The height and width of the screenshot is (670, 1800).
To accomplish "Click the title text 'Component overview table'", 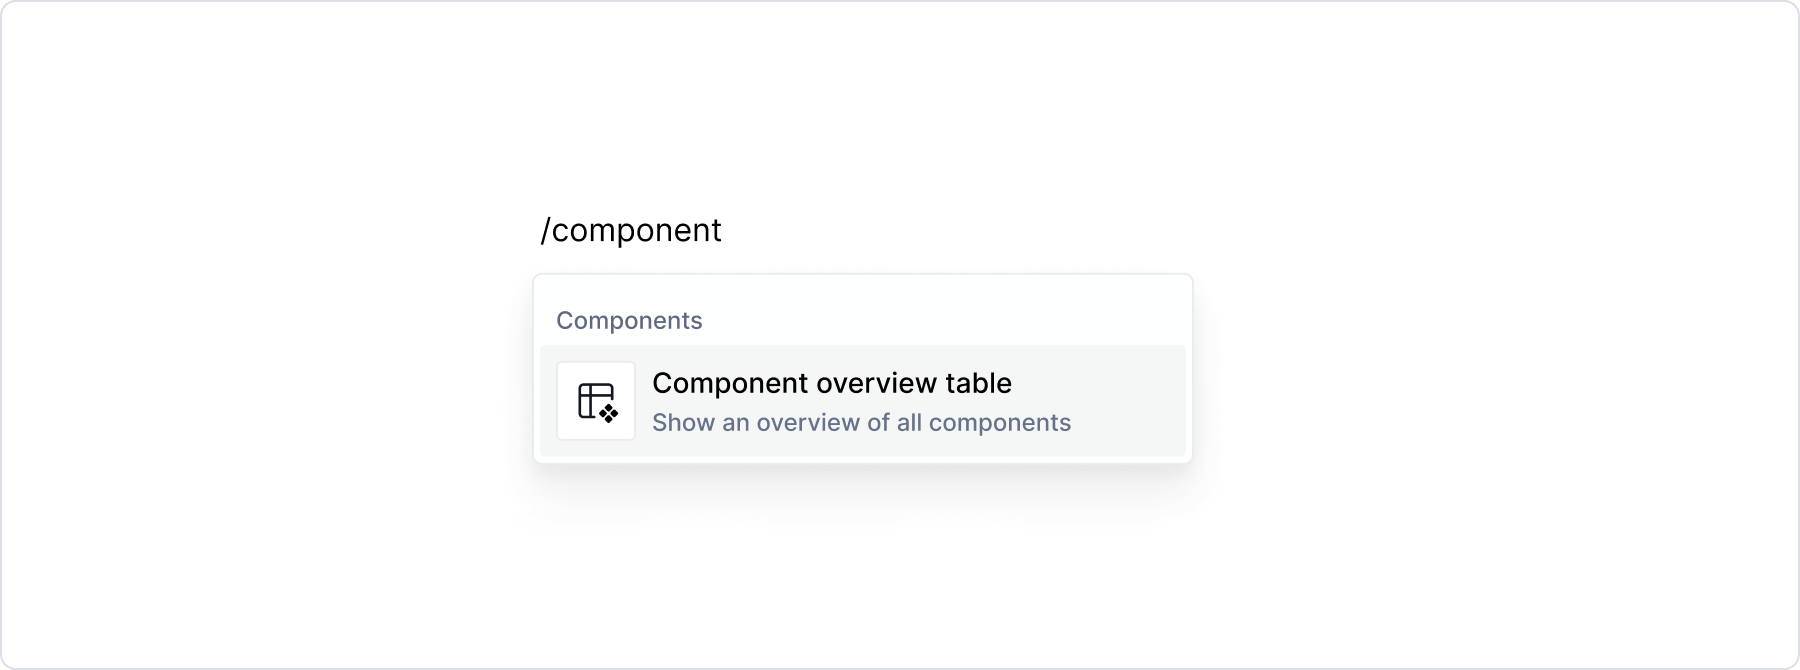I will pos(831,383).
